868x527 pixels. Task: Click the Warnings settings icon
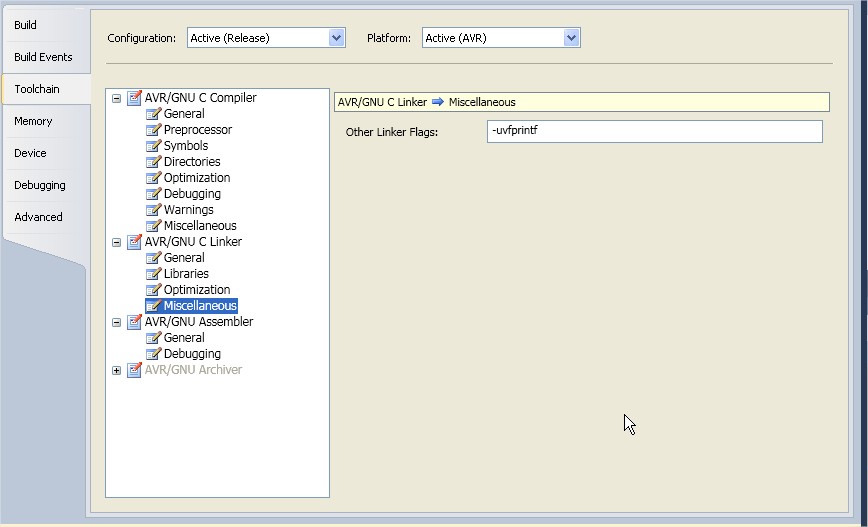[x=153, y=210]
